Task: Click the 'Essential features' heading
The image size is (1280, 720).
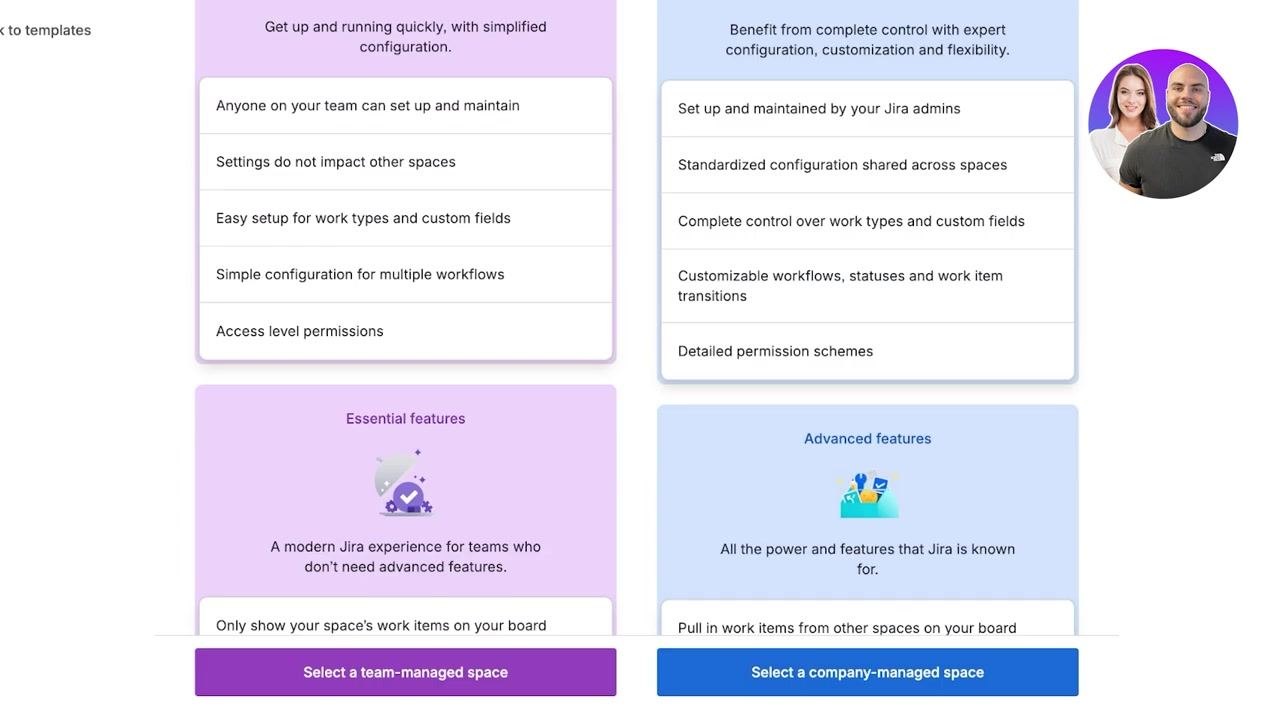Action: tap(405, 419)
